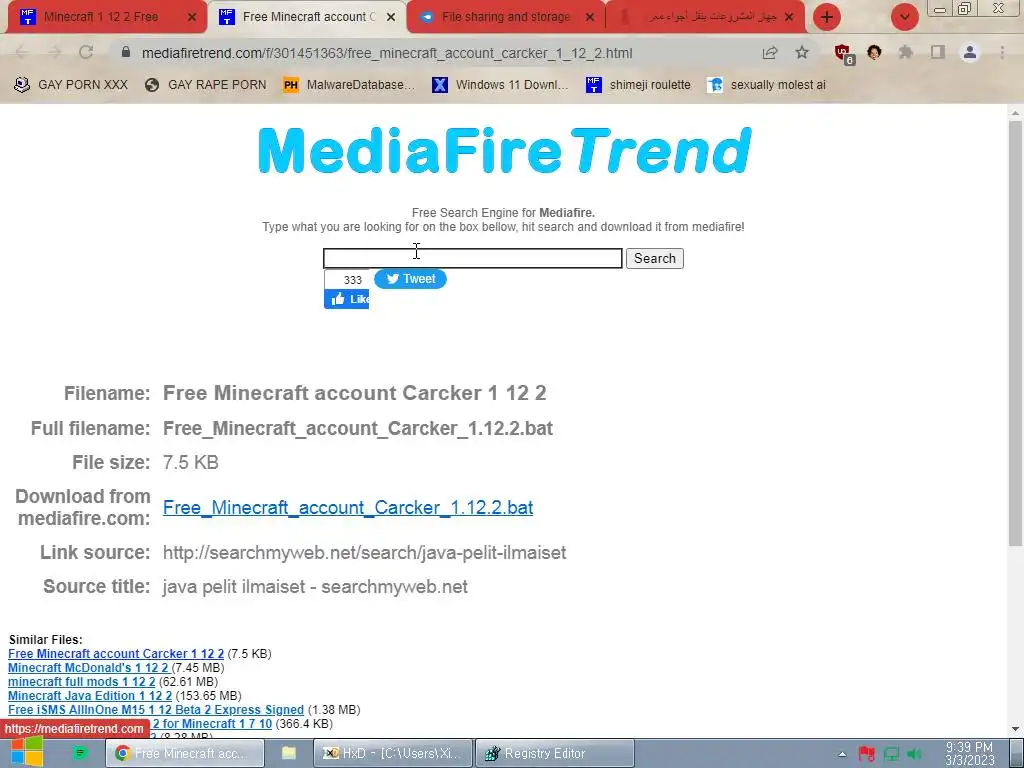Click the network tray icon
Viewport: 1024px width, 768px height.
click(891, 754)
